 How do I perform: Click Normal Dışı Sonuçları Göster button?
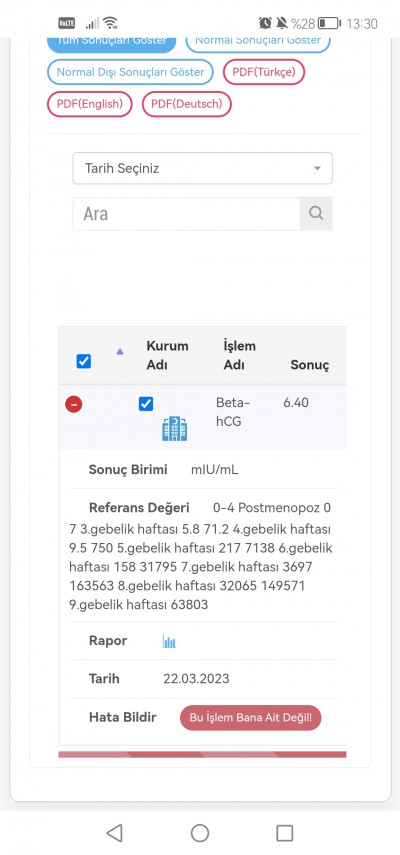130,72
